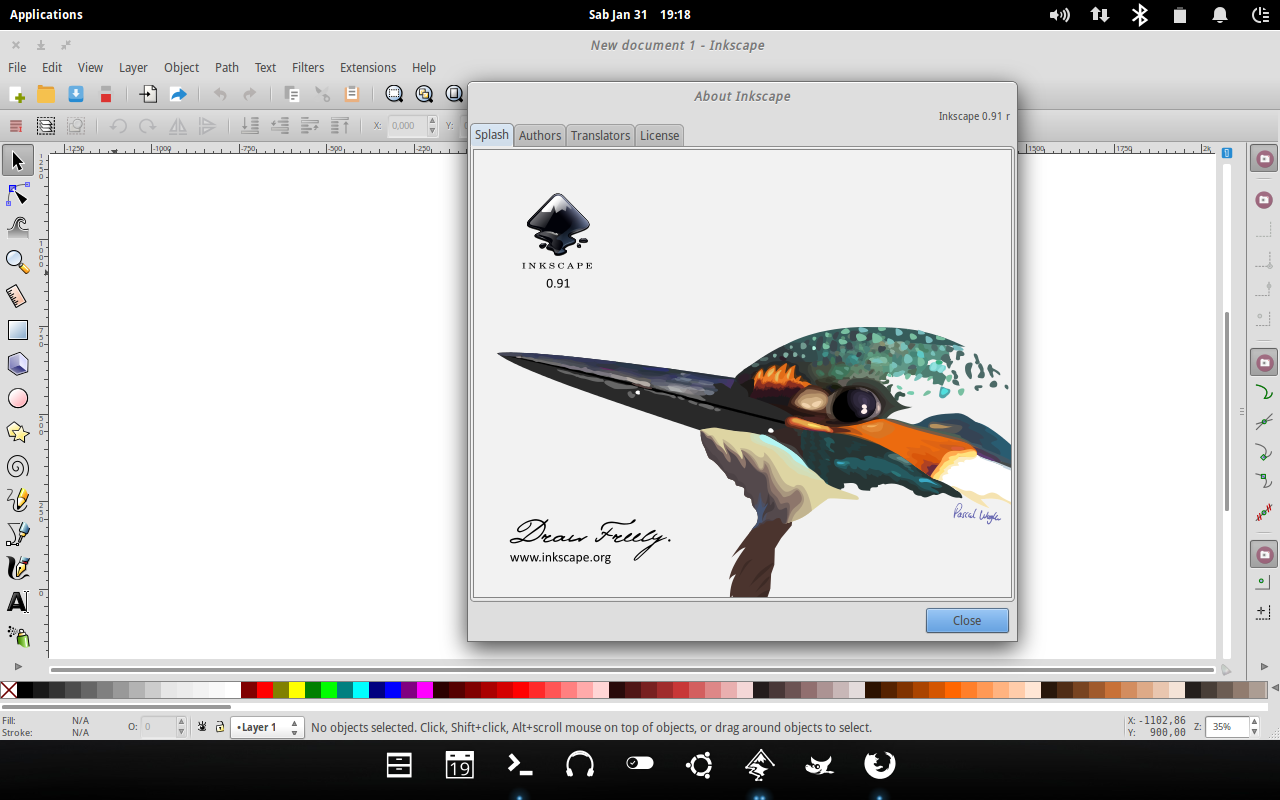Toggle snap bounding boxes button
This screenshot has height=800, width=1280.
pyautogui.click(x=1265, y=200)
